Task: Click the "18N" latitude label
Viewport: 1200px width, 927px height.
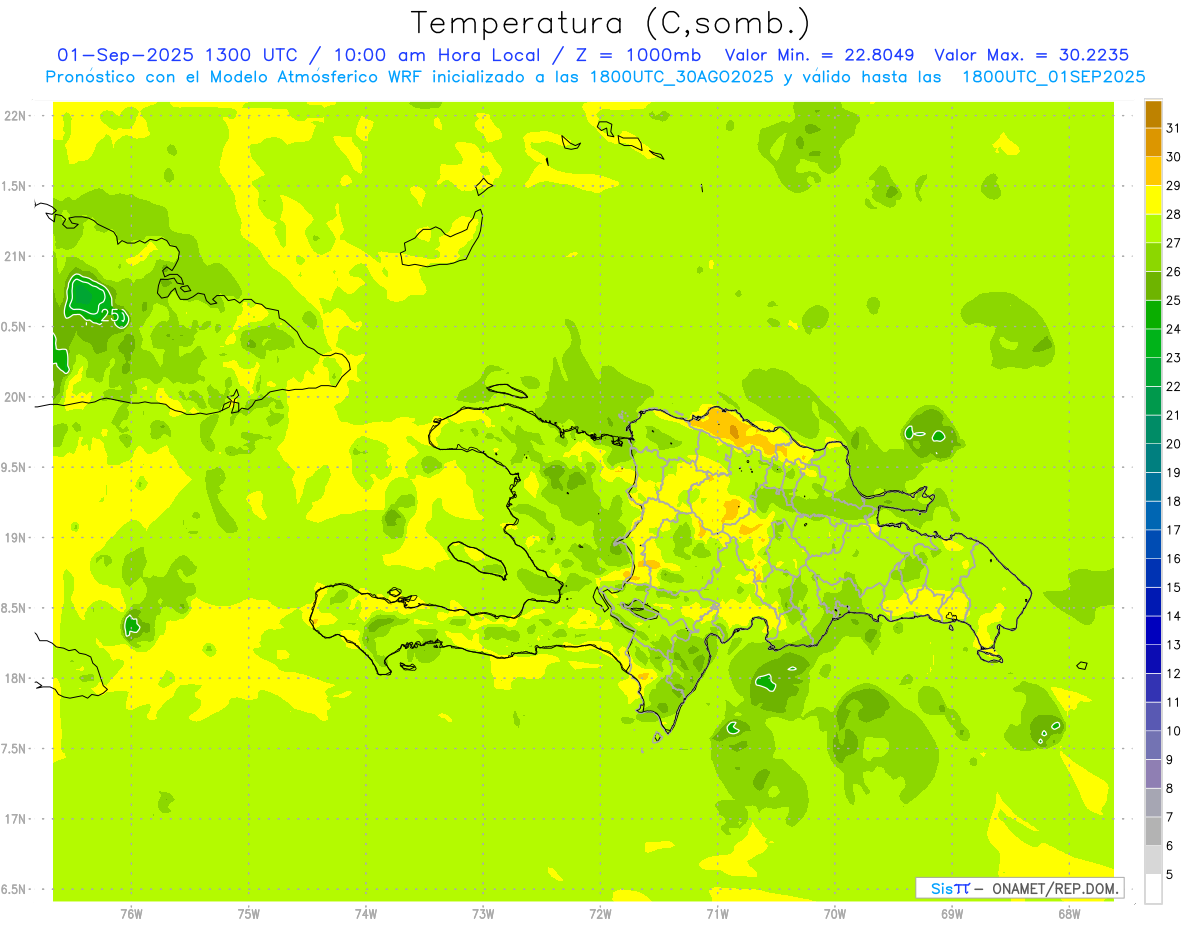Action: (14, 678)
